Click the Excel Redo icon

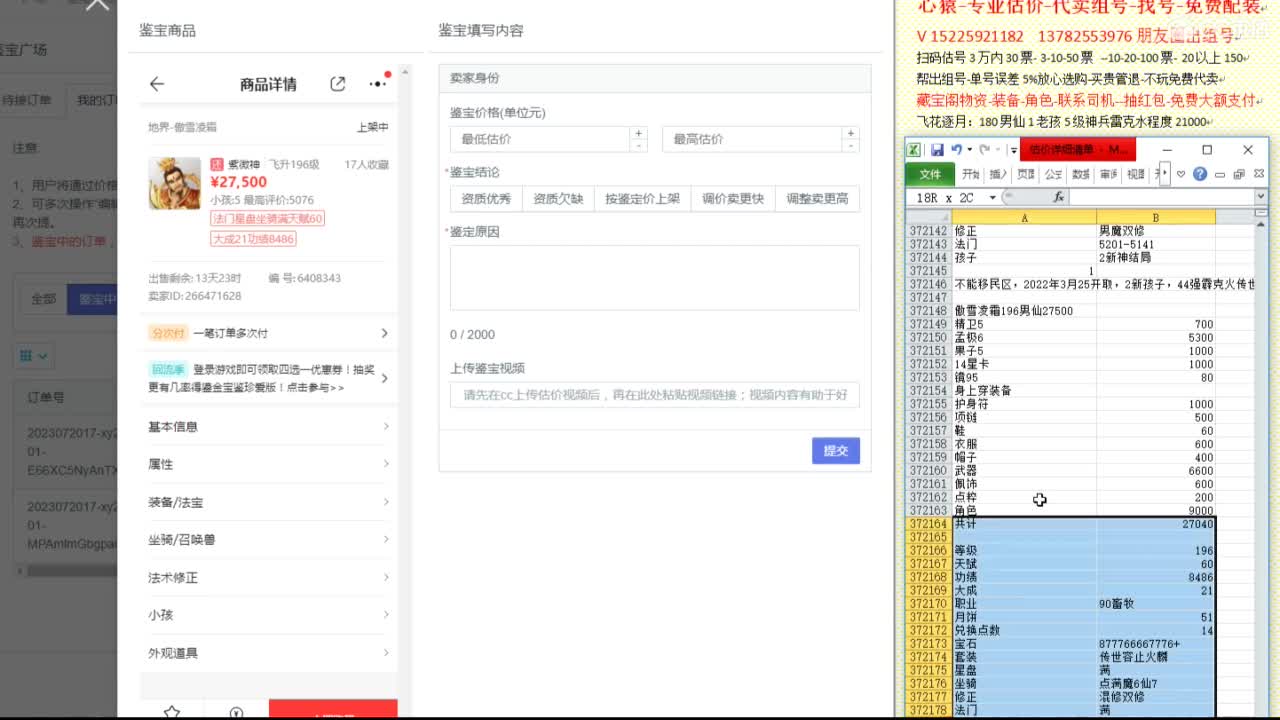[x=983, y=149]
